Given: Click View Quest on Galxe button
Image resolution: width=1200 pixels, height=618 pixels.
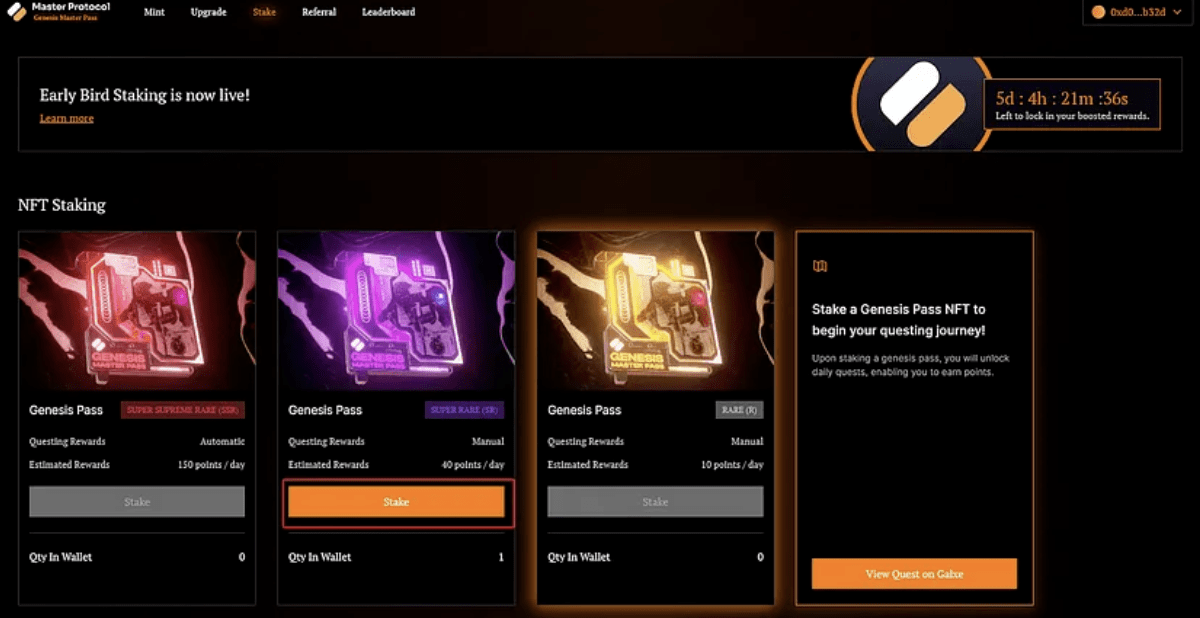Looking at the screenshot, I should [x=914, y=574].
